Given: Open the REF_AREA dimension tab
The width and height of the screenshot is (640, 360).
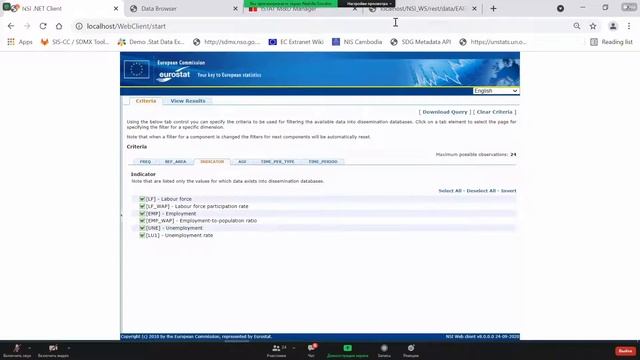Looking at the screenshot, I should (176, 162).
